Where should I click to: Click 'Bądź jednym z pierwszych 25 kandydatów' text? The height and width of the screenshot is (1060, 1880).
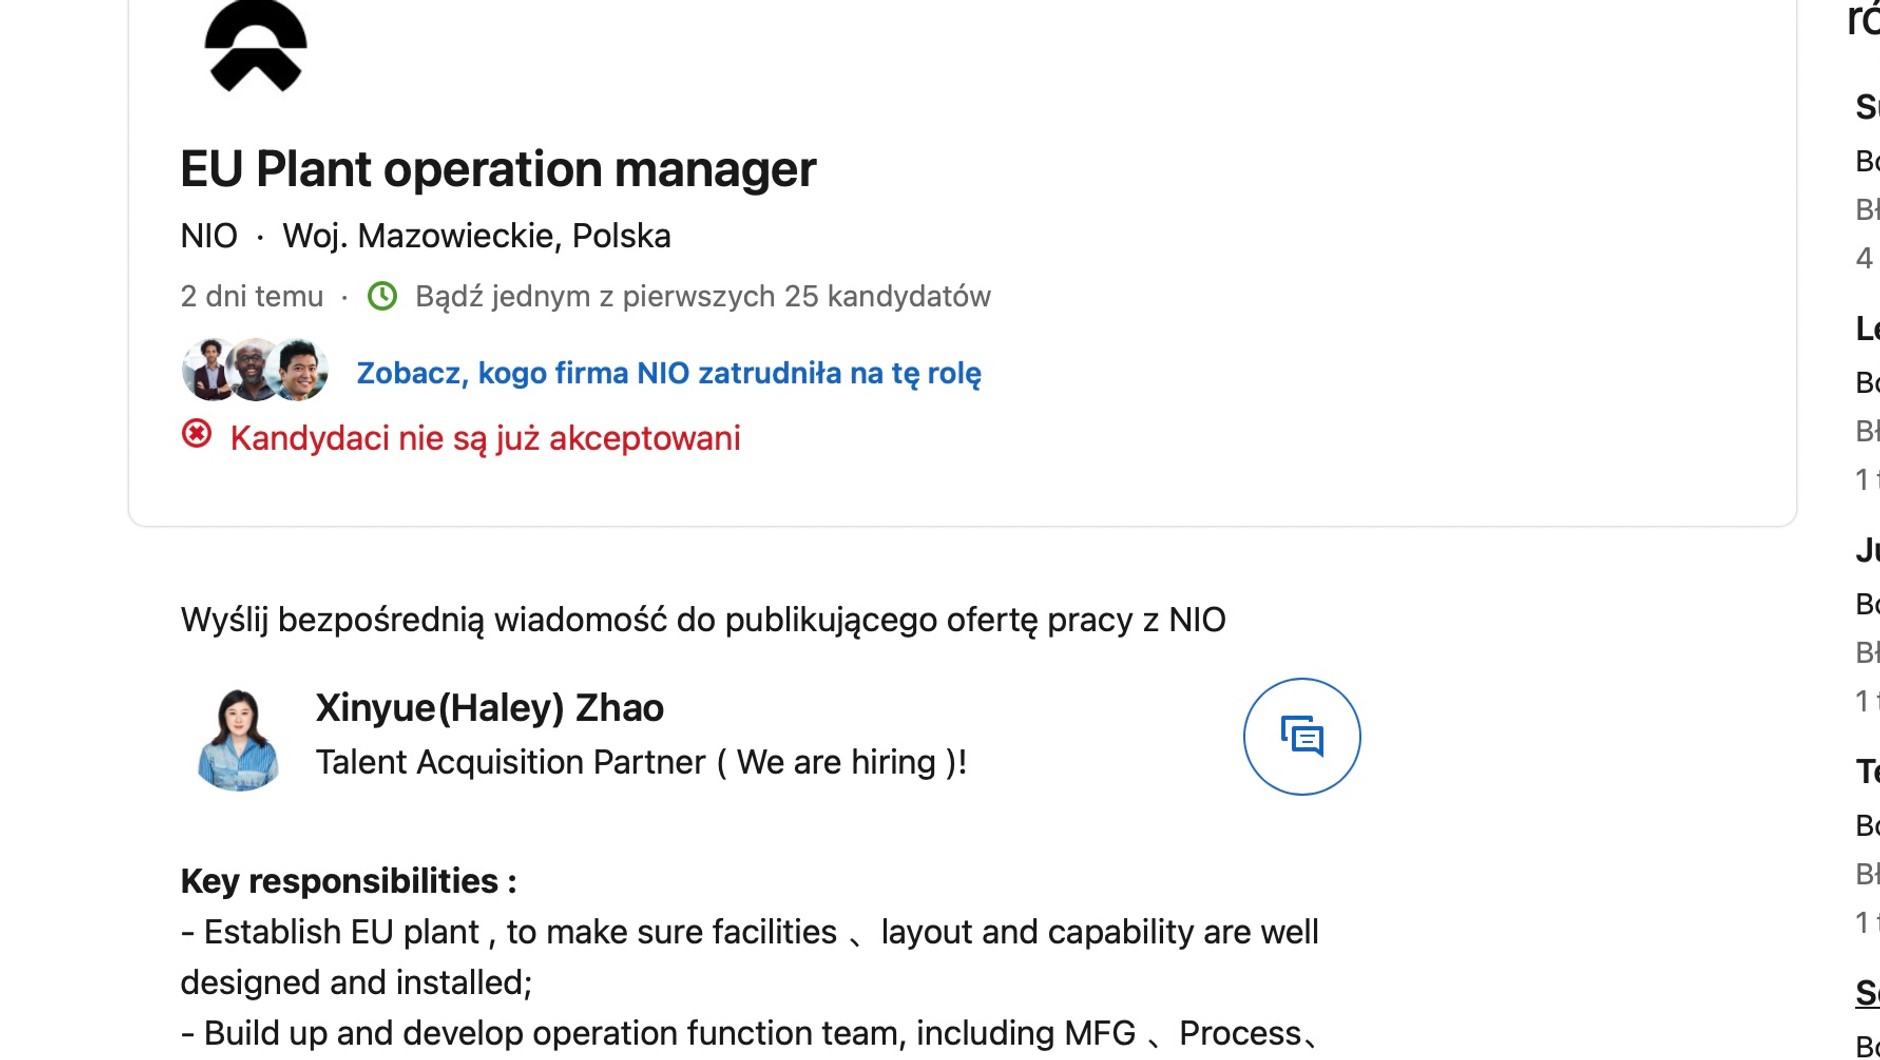(x=703, y=296)
